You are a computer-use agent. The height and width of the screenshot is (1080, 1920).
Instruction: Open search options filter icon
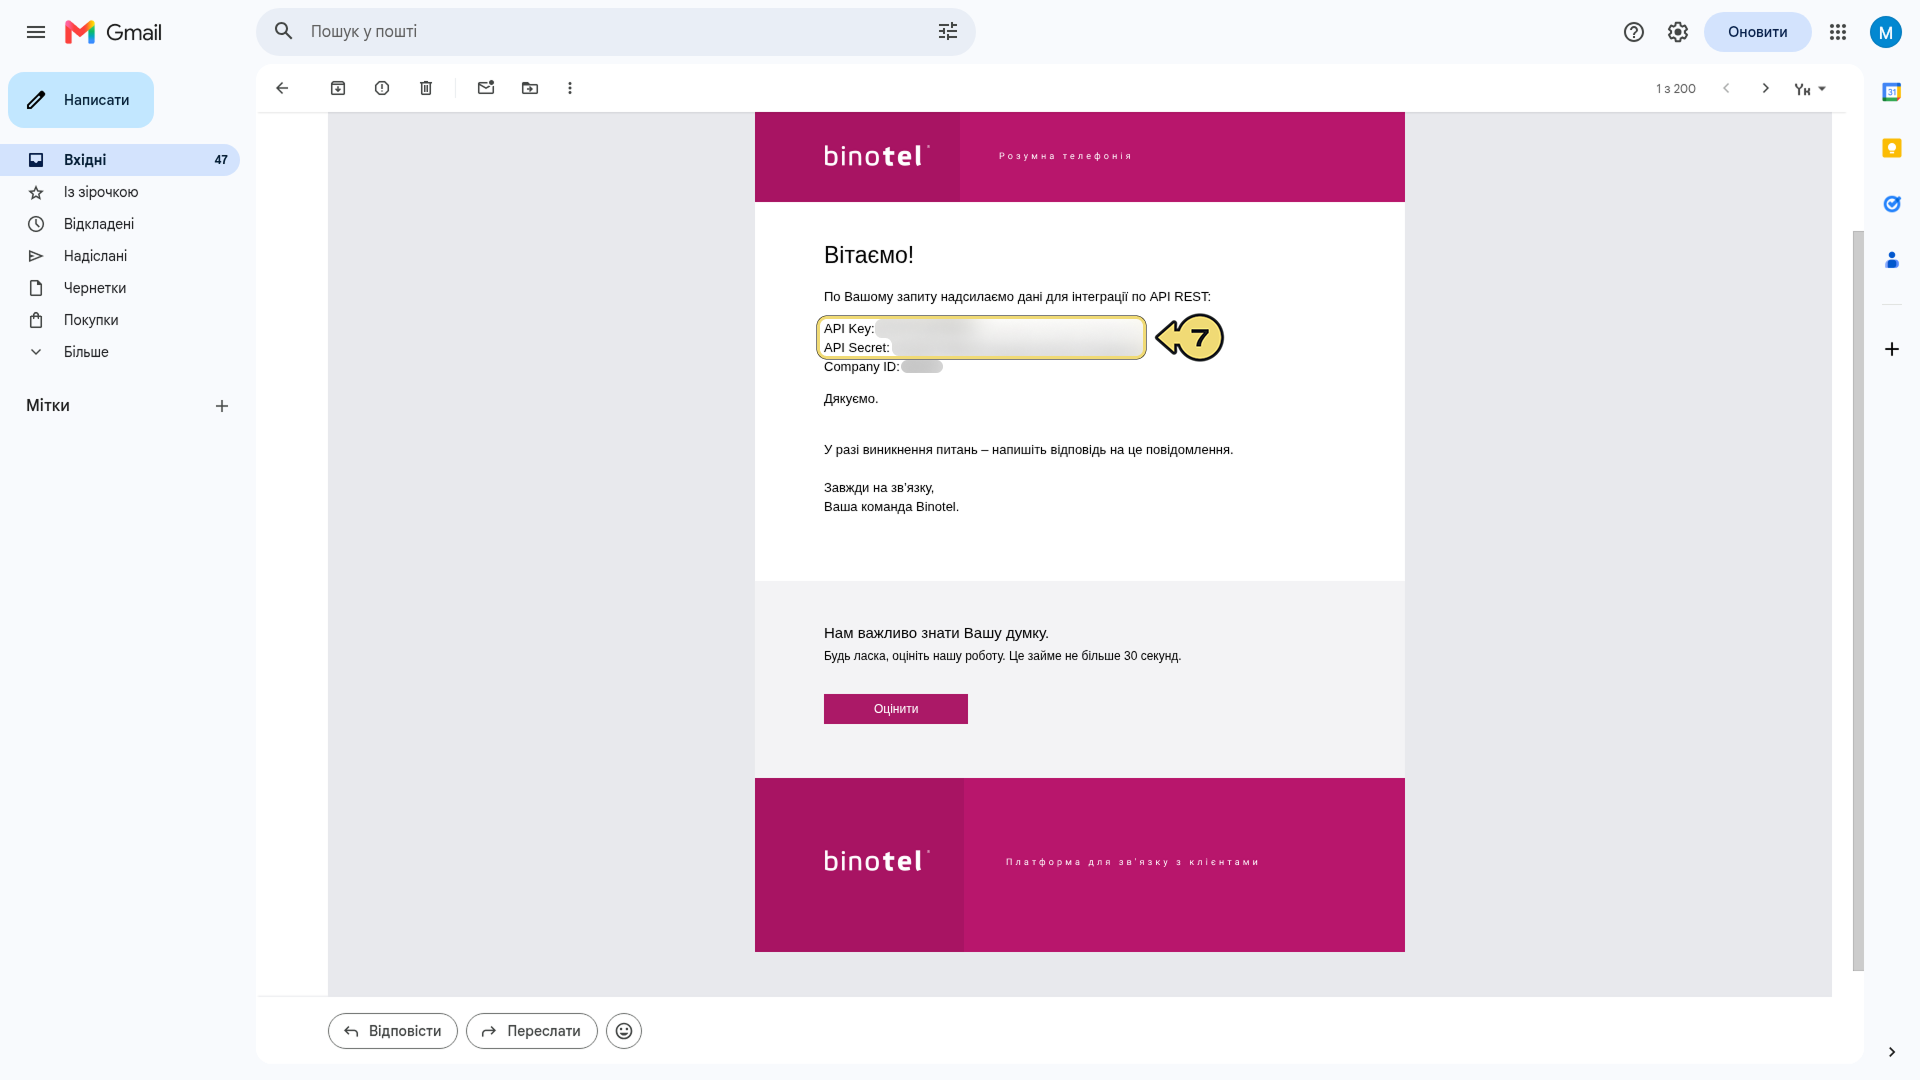(x=948, y=32)
